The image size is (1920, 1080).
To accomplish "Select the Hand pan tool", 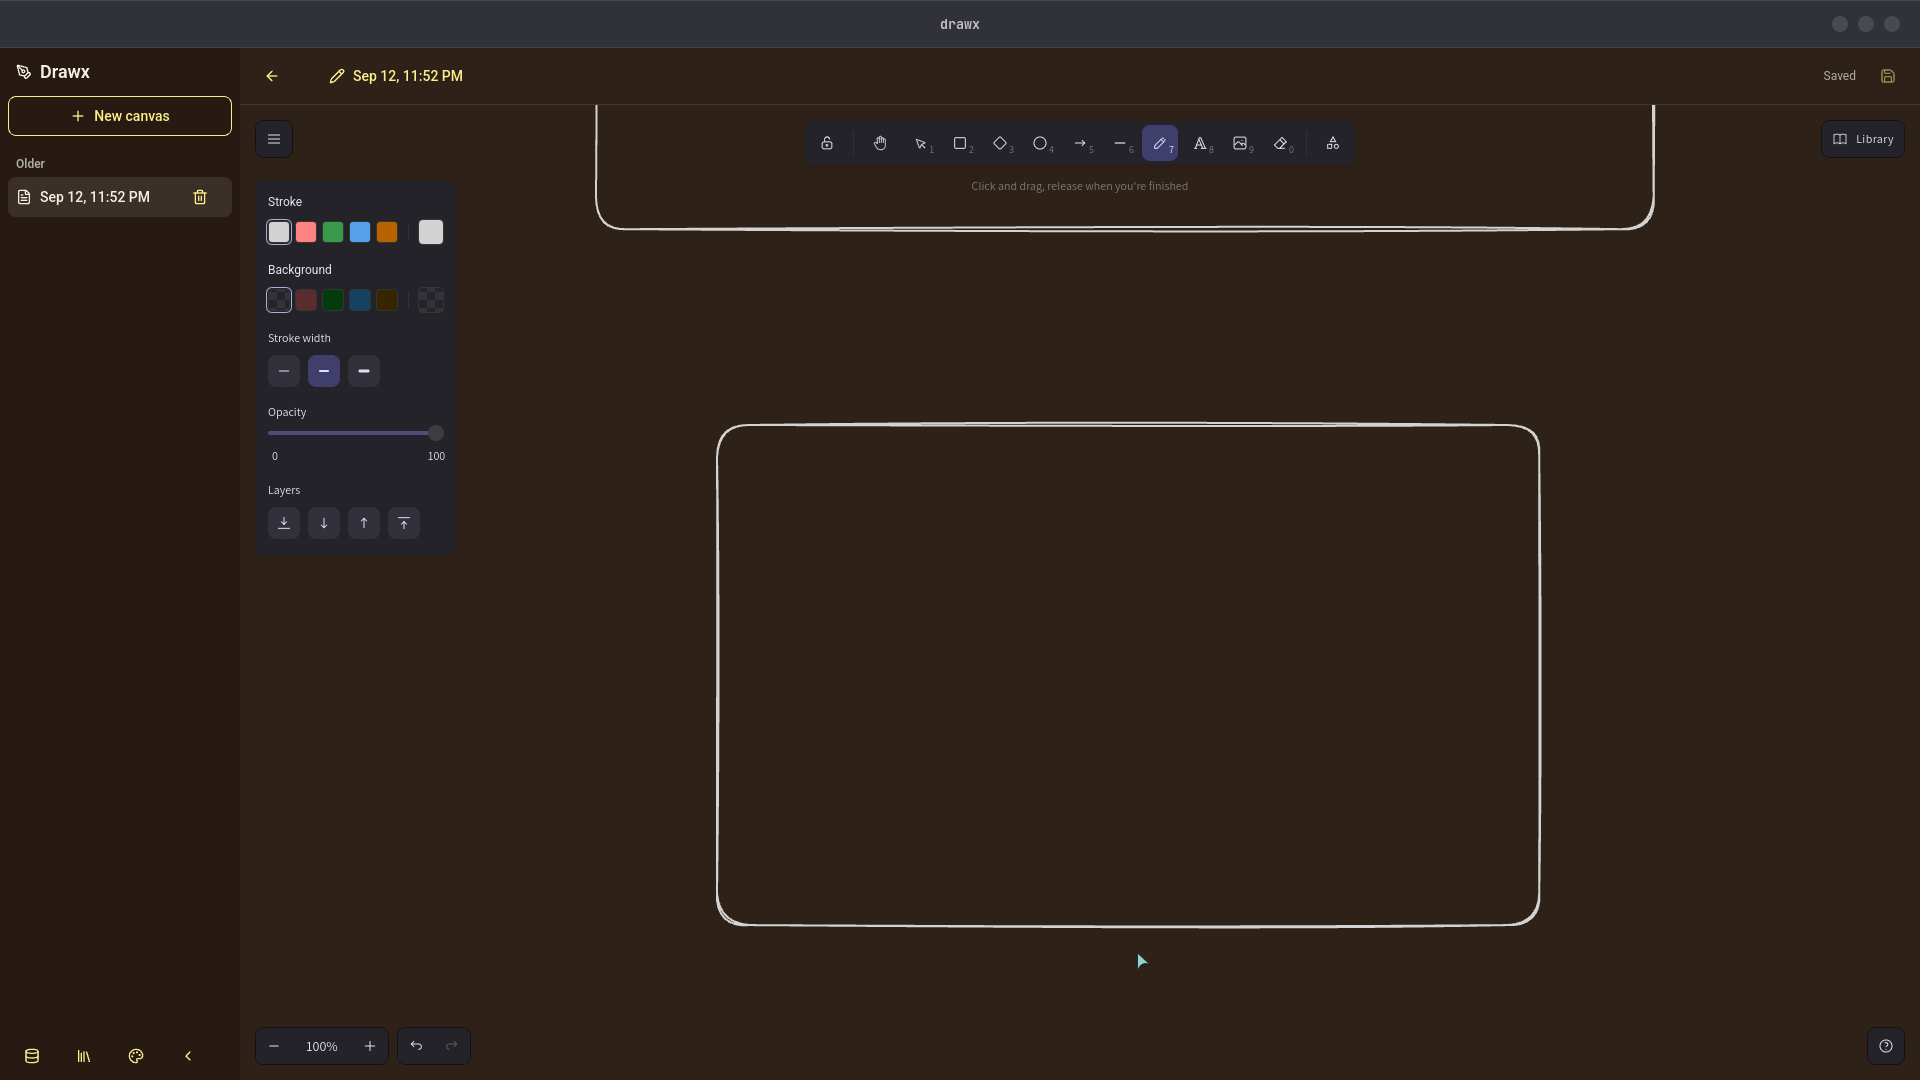I will [x=880, y=143].
